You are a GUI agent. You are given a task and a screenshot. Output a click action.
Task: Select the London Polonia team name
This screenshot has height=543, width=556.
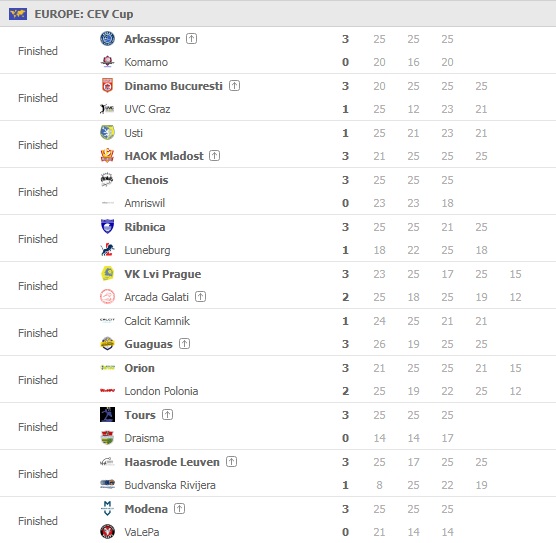point(161,391)
